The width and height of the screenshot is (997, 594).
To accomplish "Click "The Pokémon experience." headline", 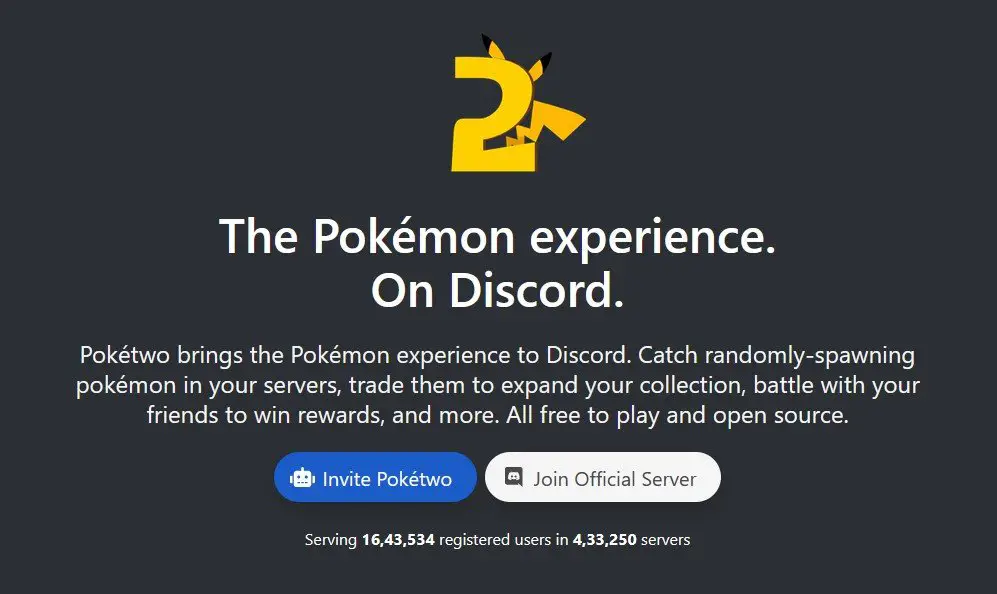I will [498, 236].
